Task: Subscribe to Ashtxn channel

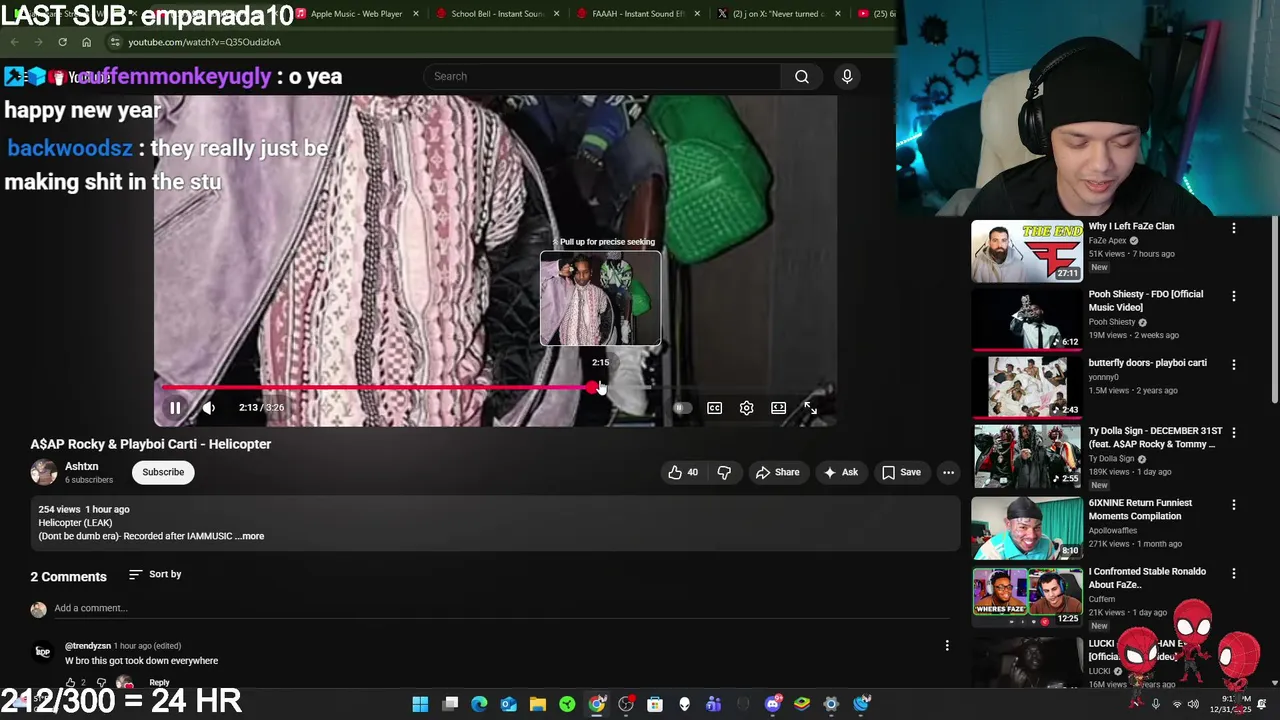Action: pos(163,472)
